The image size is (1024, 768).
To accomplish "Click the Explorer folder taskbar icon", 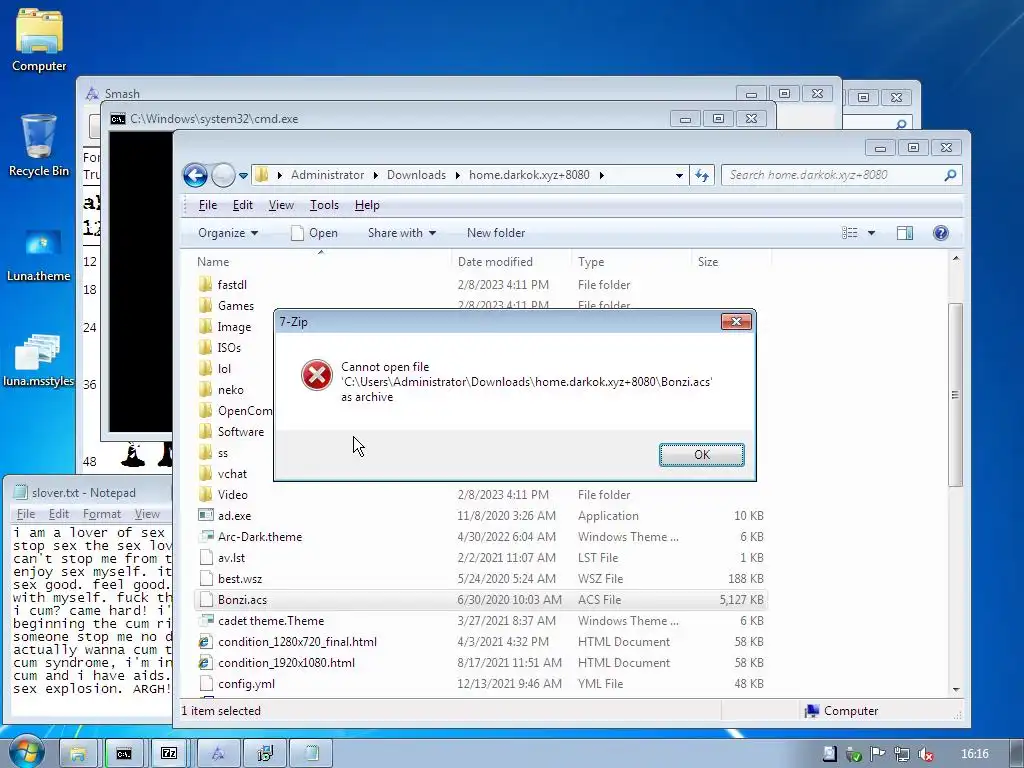I will (x=78, y=754).
